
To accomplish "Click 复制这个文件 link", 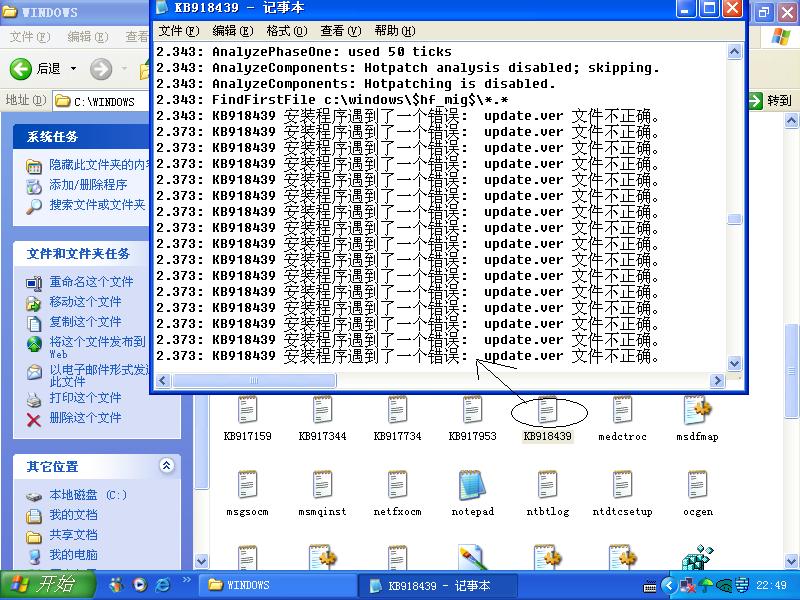I will (x=85, y=322).
